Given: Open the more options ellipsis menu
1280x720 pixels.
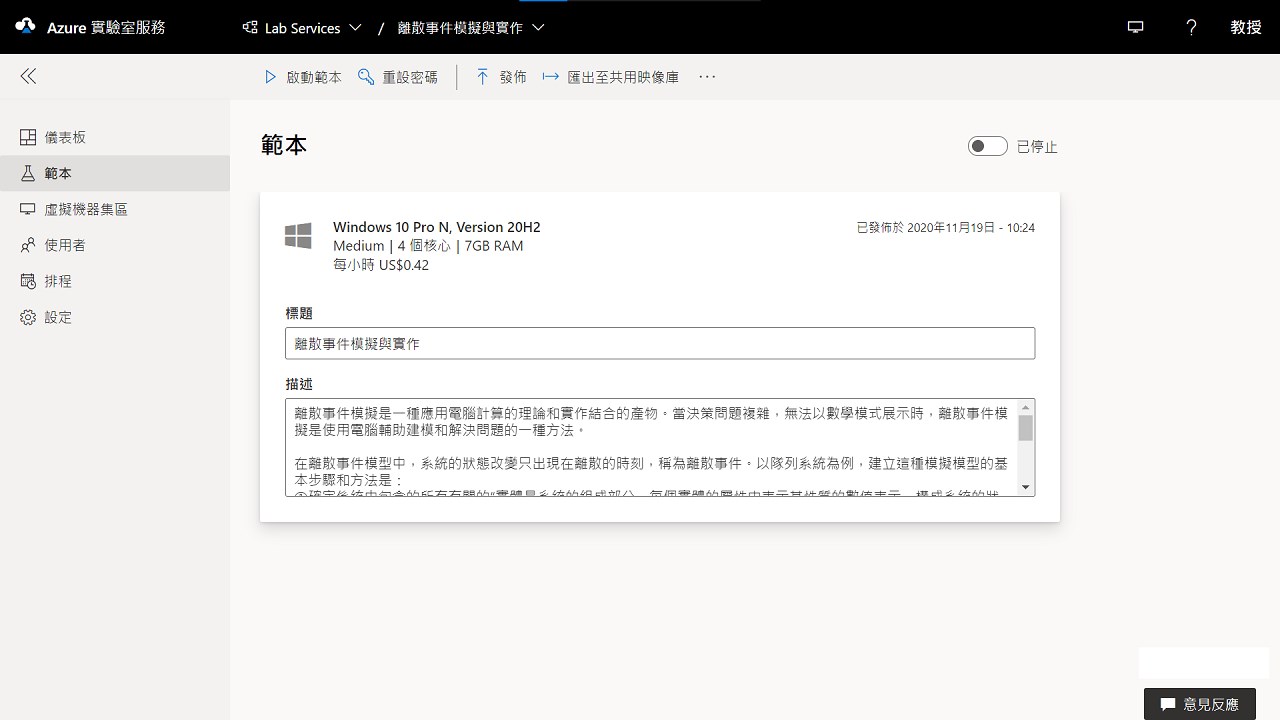Looking at the screenshot, I should pyautogui.click(x=707, y=77).
